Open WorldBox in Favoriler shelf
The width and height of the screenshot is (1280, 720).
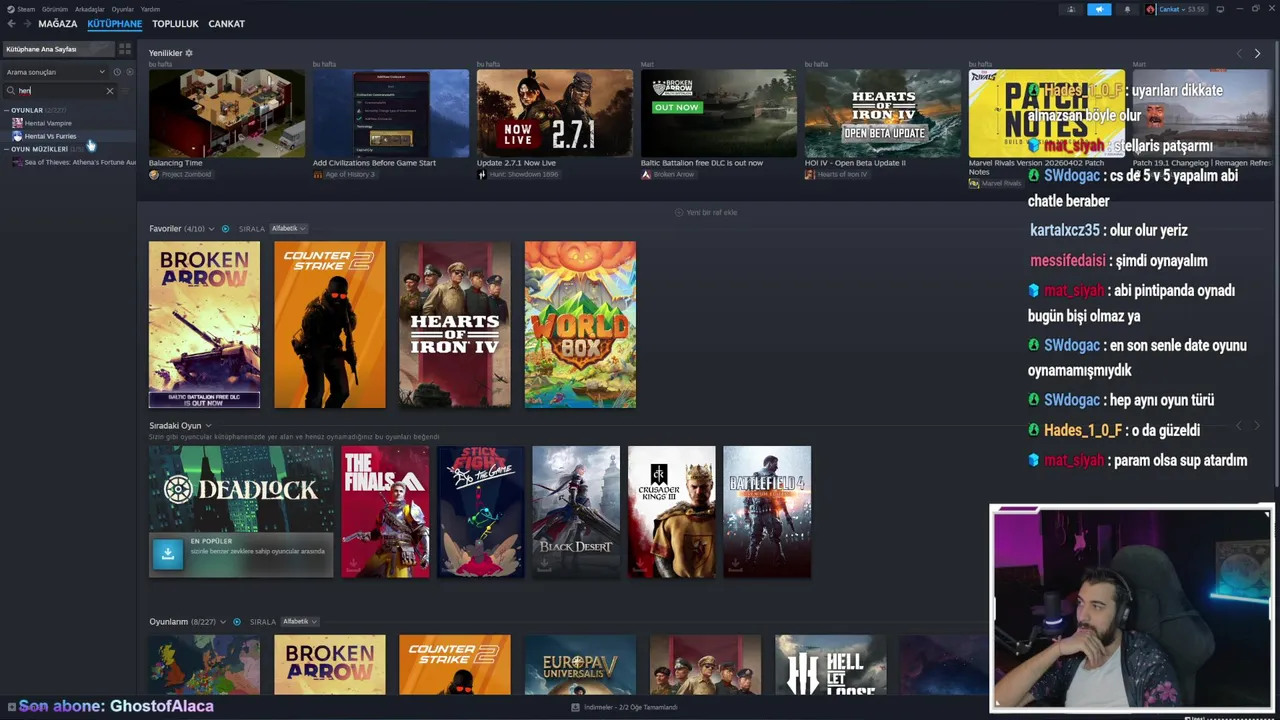pos(580,325)
